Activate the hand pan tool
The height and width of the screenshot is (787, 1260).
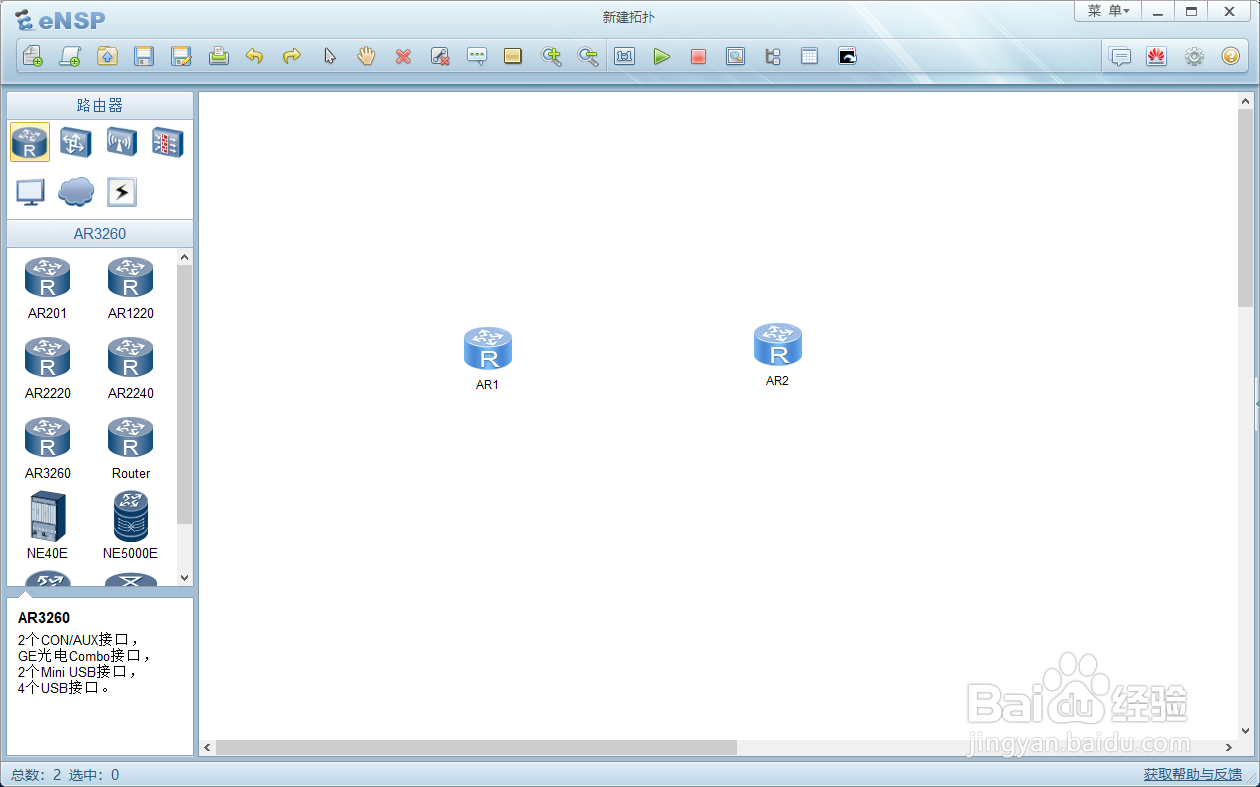point(366,57)
